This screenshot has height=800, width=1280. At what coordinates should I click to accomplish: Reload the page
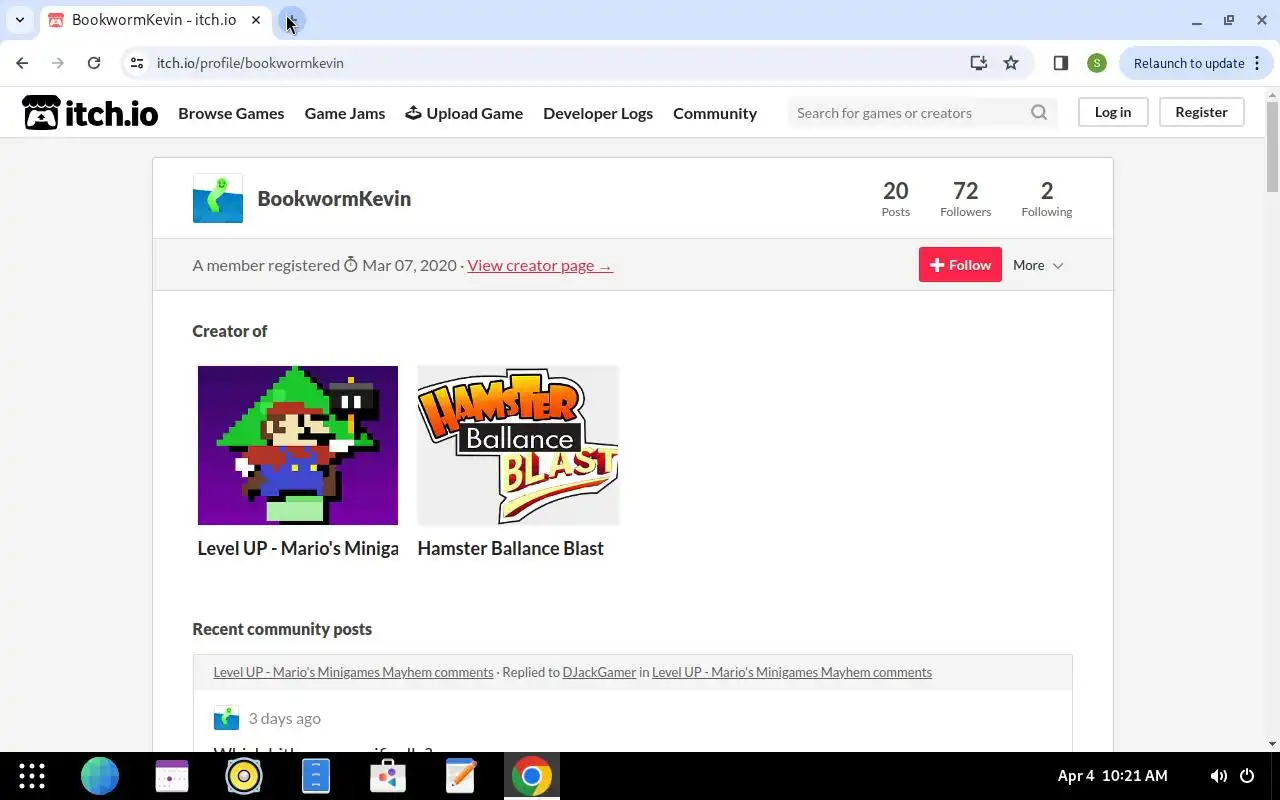coord(94,63)
